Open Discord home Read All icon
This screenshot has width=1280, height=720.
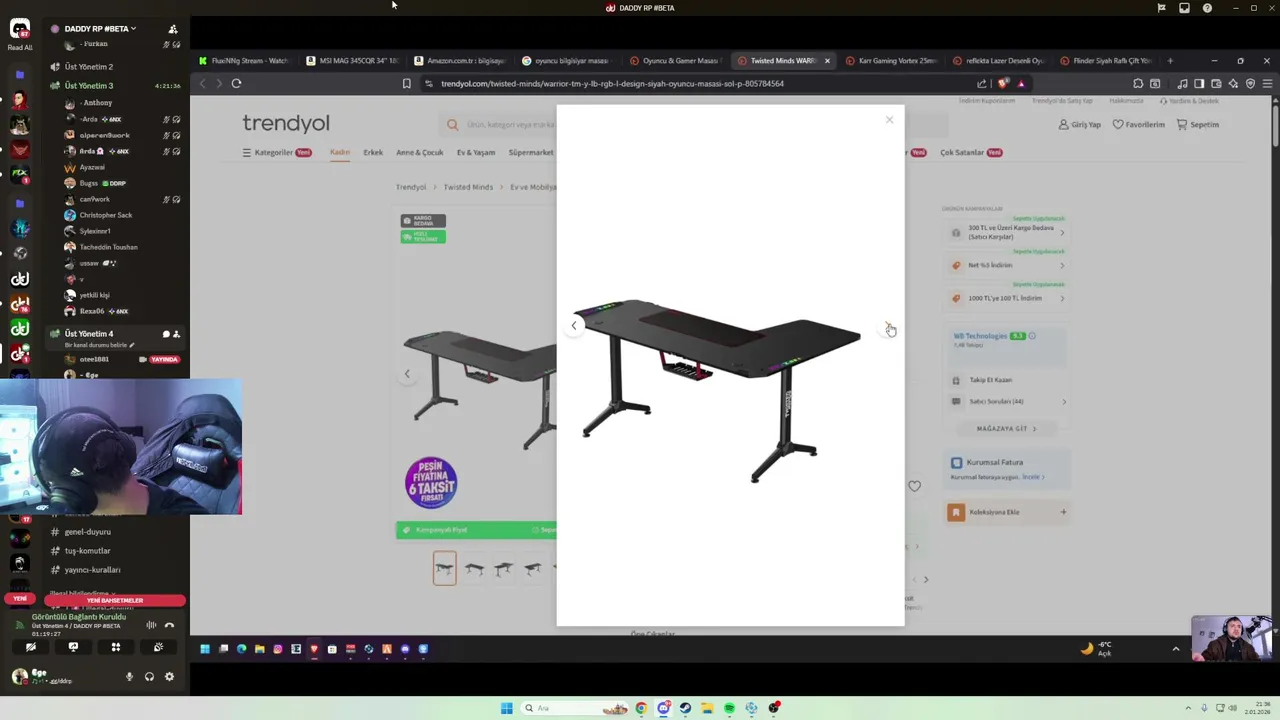pyautogui.click(x=20, y=30)
